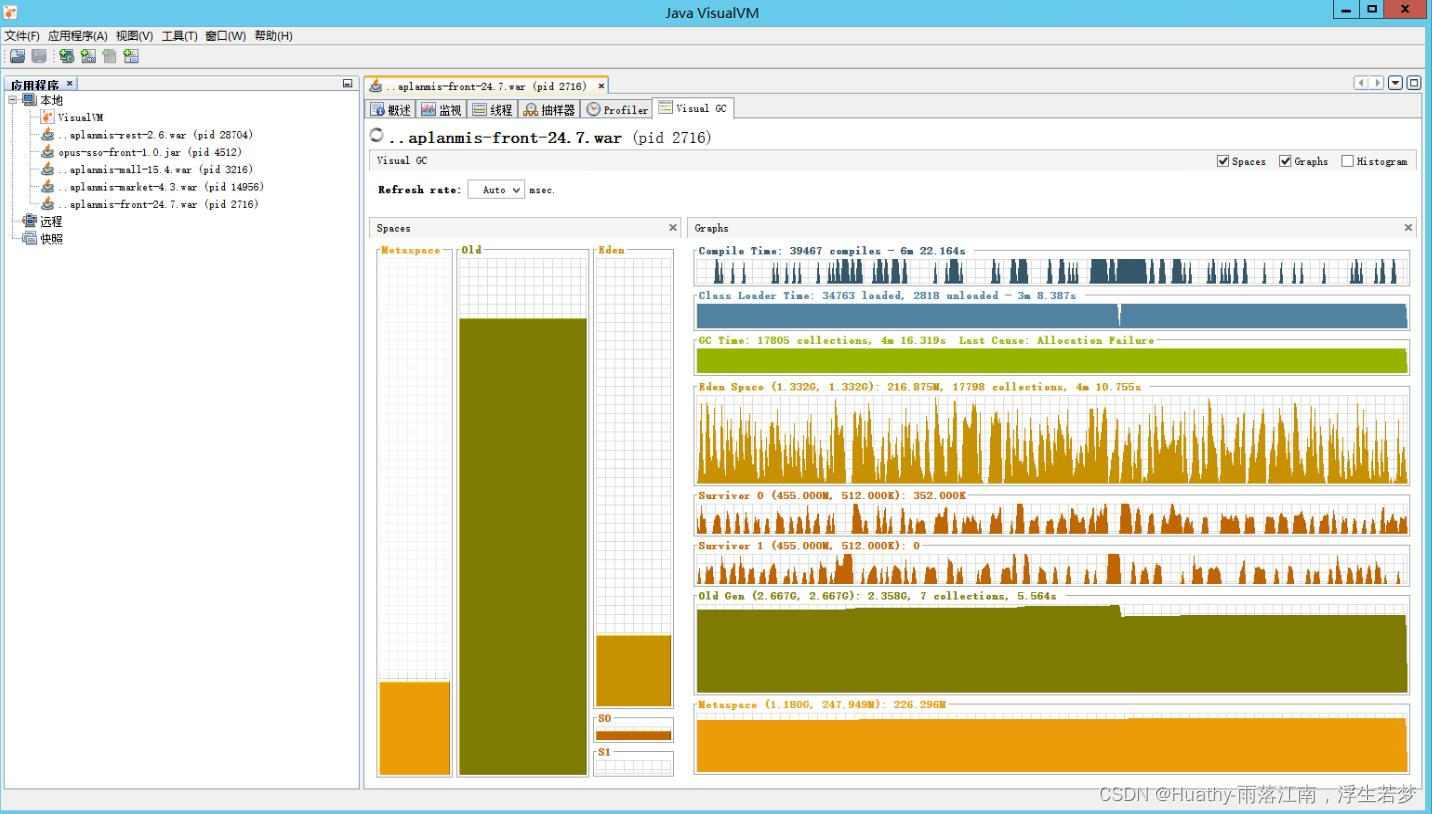The width and height of the screenshot is (1432, 814).
Task: Switch to the 抽样器 sampler tab
Action: click(550, 110)
